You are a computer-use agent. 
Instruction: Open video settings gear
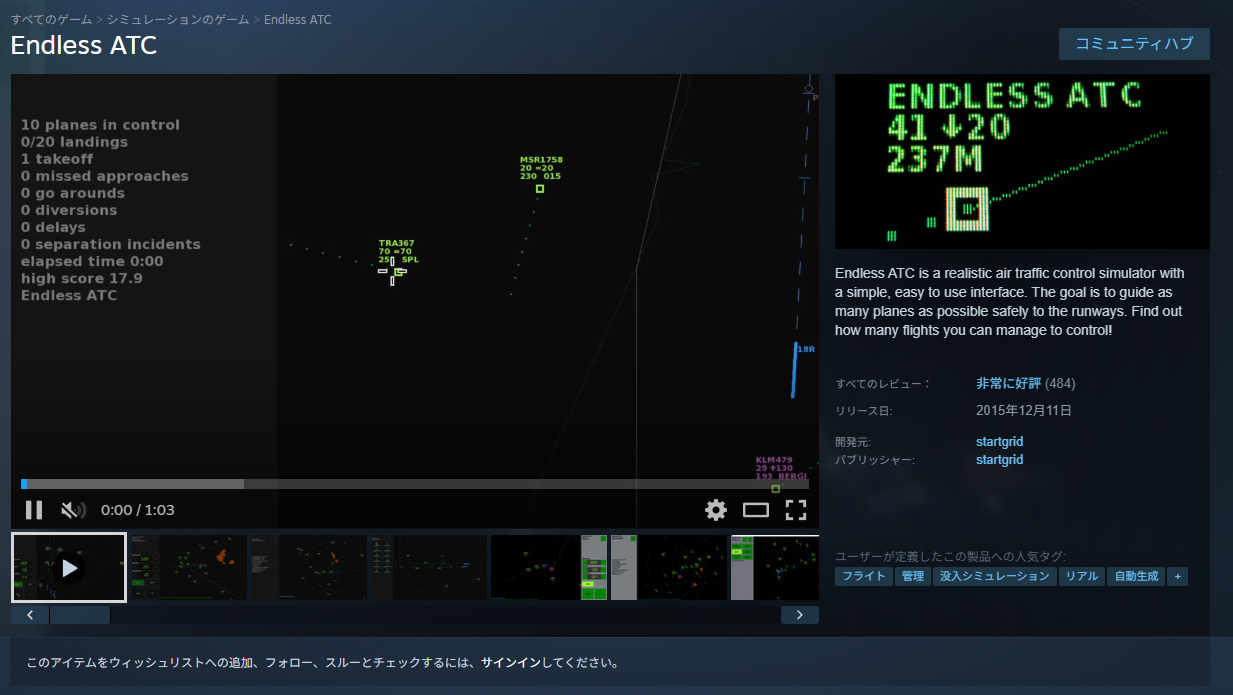click(716, 510)
